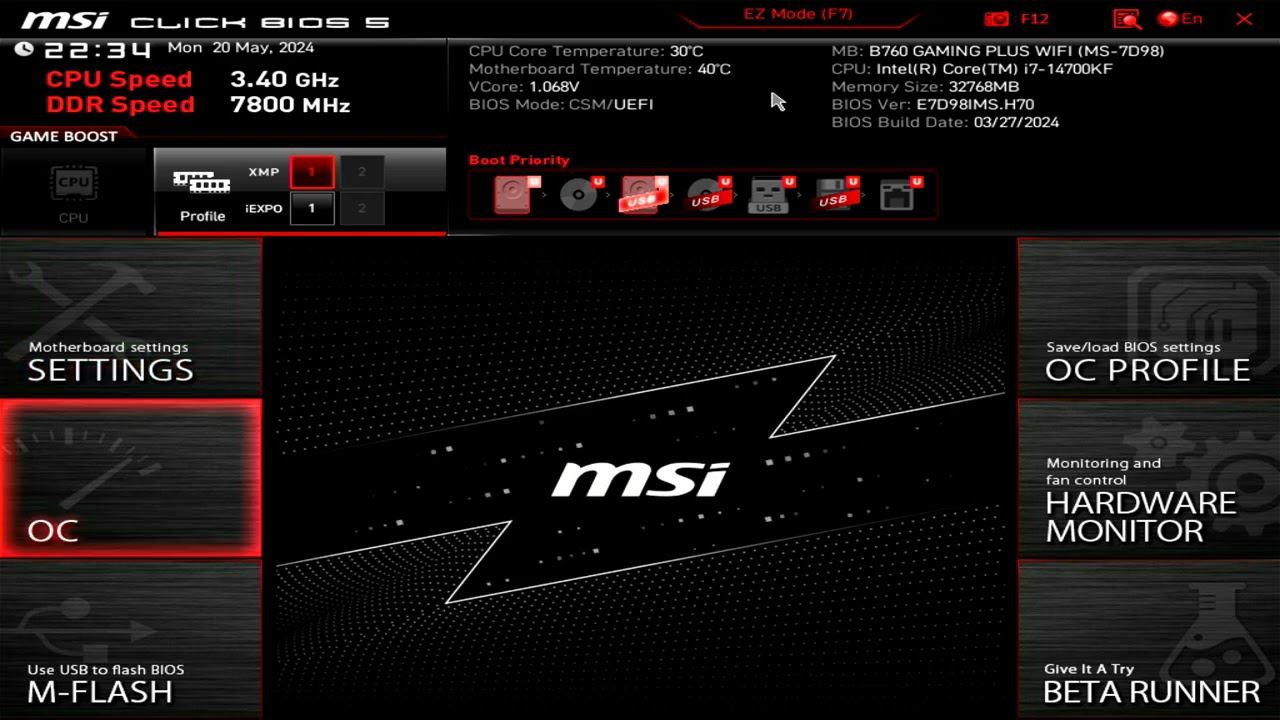
Task: Click the screenshot camera icon (F12)
Action: point(996,19)
